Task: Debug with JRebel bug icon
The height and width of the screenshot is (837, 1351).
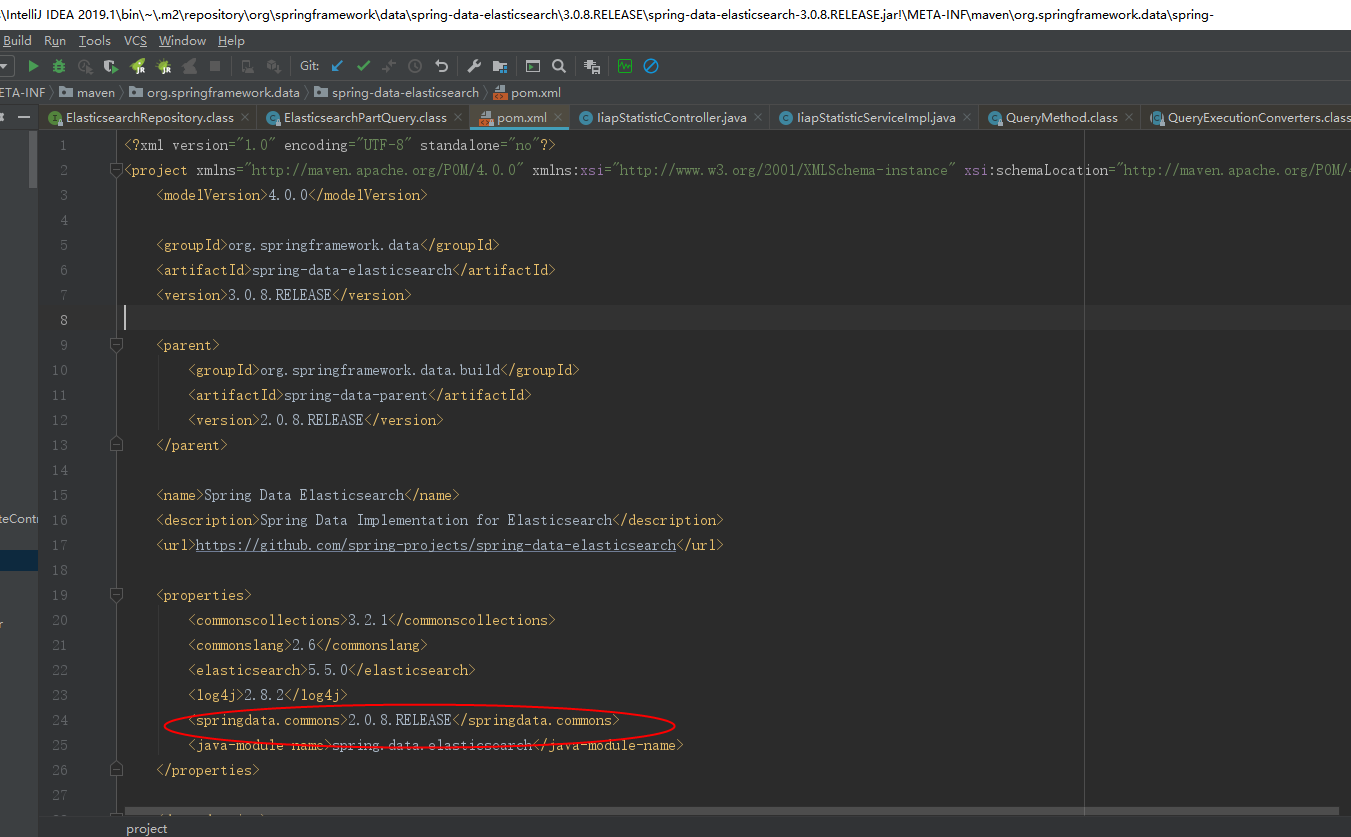Action: (x=164, y=66)
